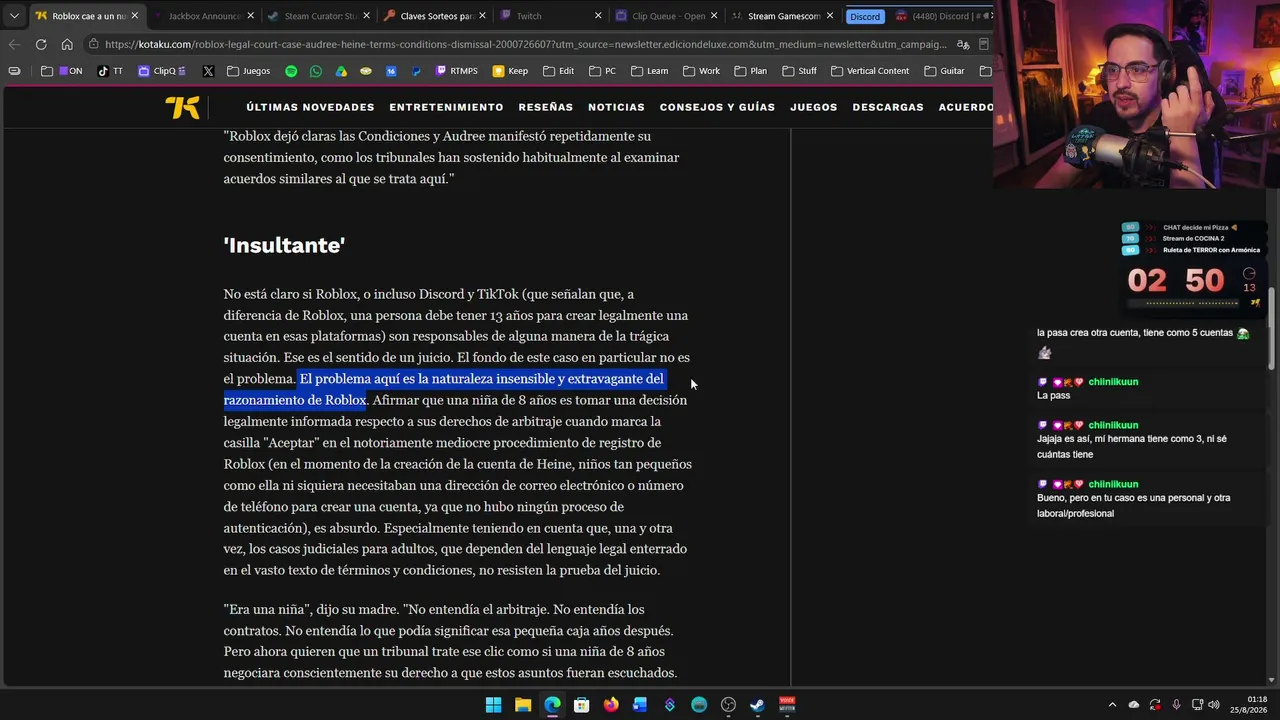
Task: Click the 'Insultante' article heading
Action: point(284,245)
